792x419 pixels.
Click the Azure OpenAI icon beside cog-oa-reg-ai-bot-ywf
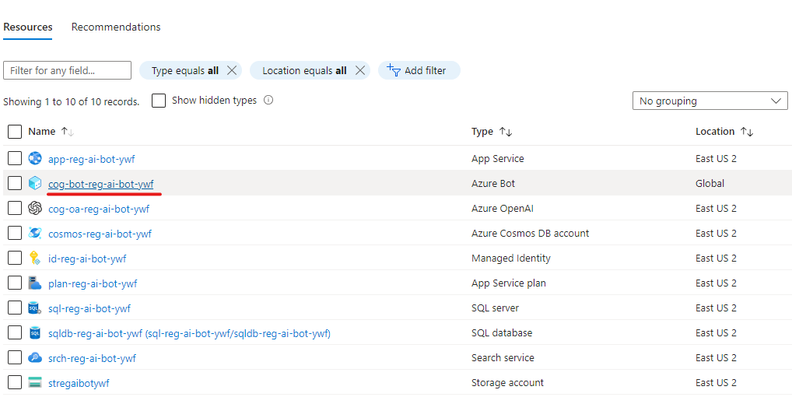pyautogui.click(x=35, y=208)
